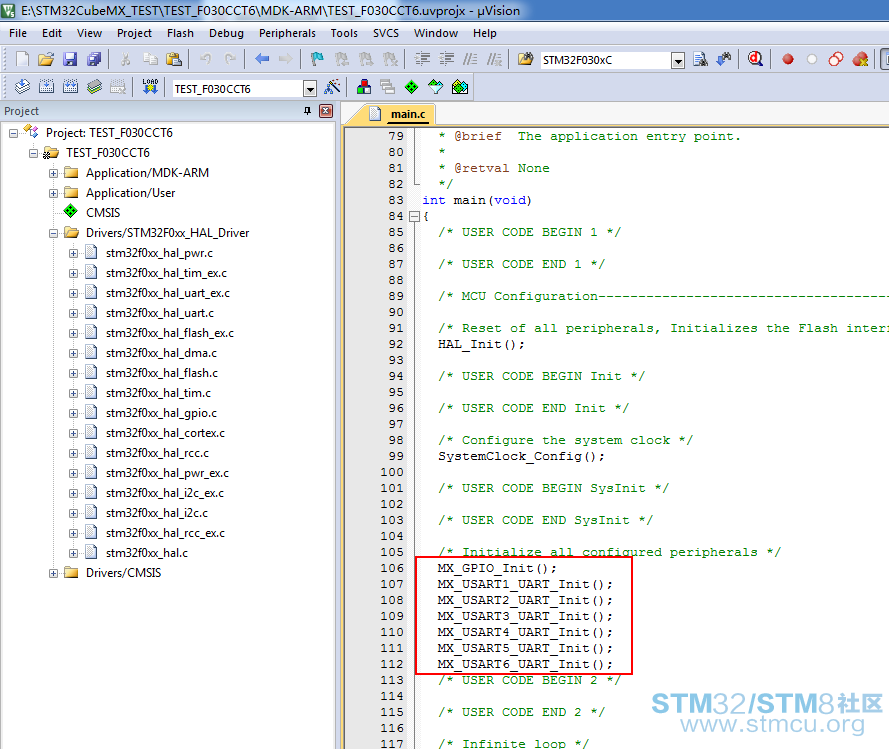This screenshot has width=889, height=749.
Task: Open the File menu
Action: click(x=18, y=33)
